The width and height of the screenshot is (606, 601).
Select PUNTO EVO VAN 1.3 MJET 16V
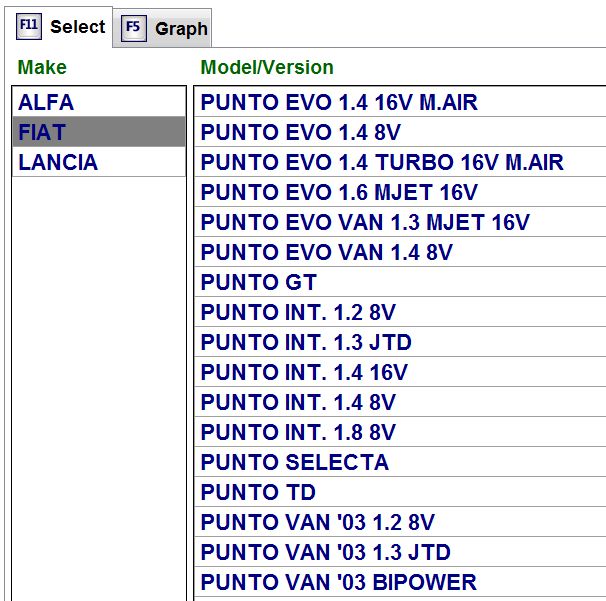coord(400,221)
